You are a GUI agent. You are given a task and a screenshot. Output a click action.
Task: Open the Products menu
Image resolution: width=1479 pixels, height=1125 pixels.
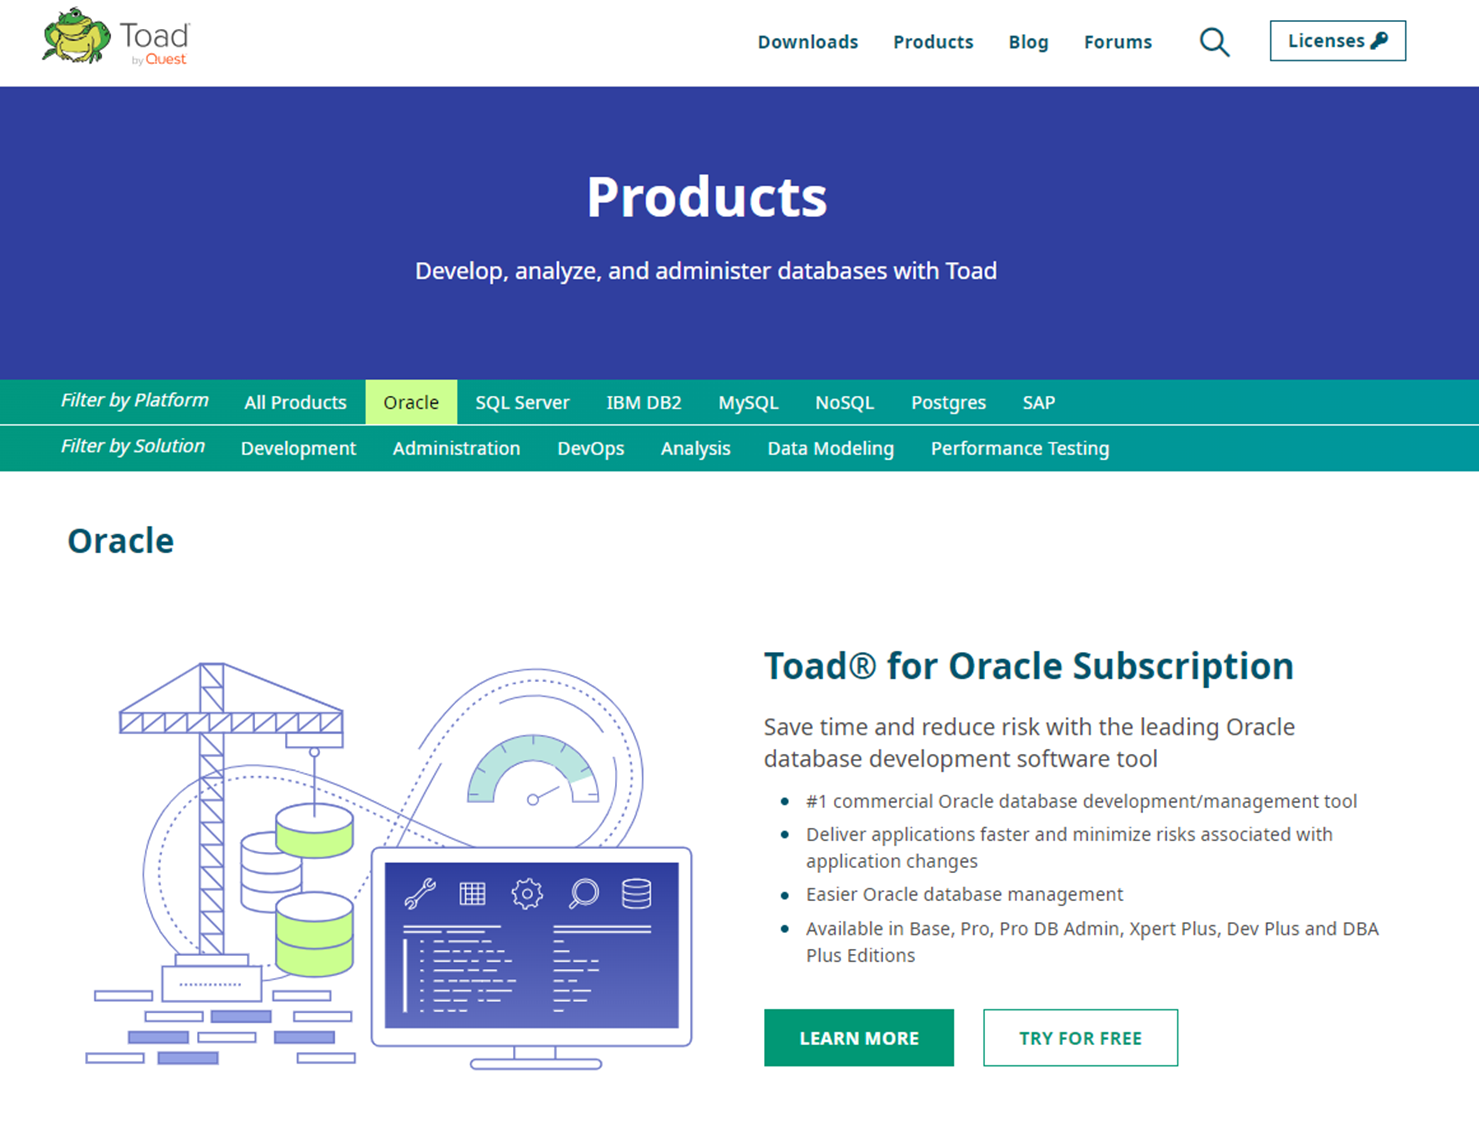tap(933, 42)
